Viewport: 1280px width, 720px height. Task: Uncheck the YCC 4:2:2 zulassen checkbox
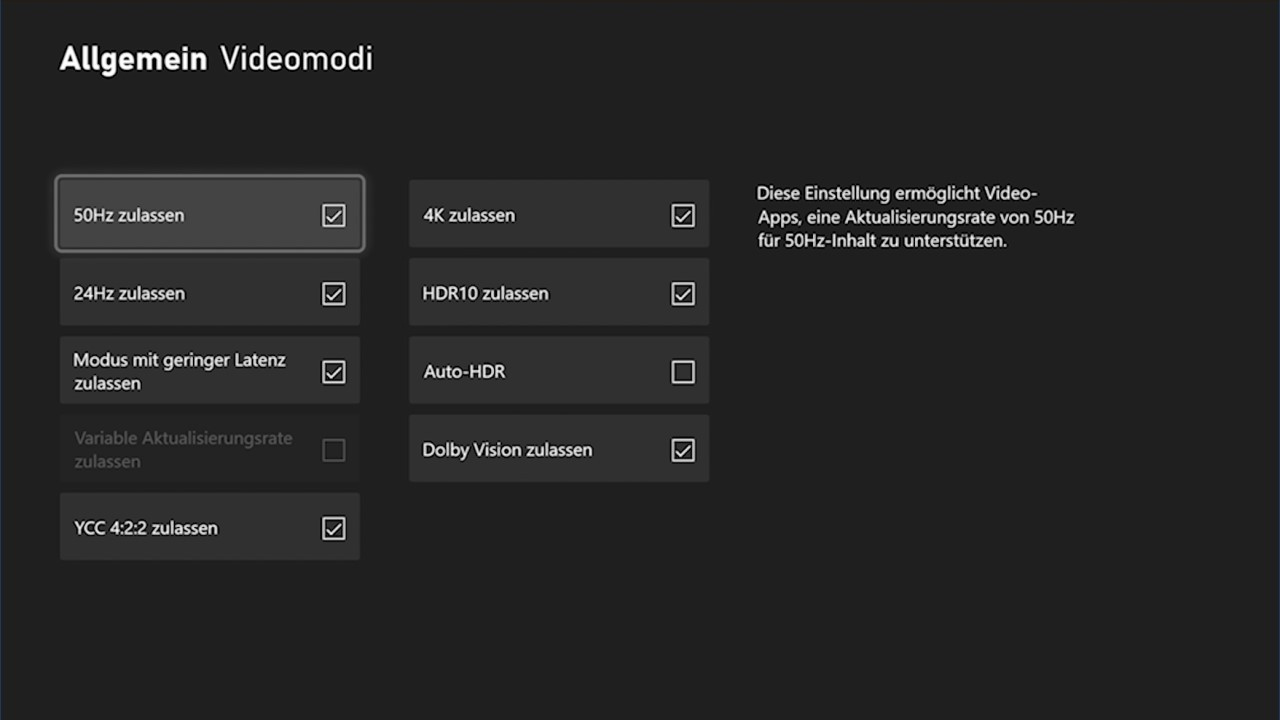[x=333, y=528]
